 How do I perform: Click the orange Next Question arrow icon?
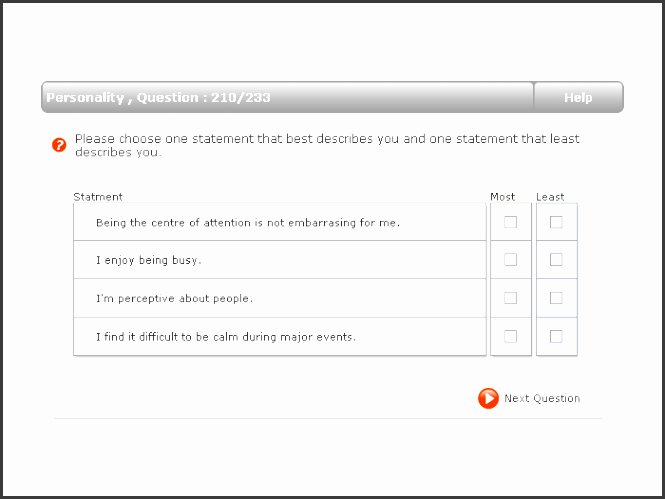(x=488, y=398)
